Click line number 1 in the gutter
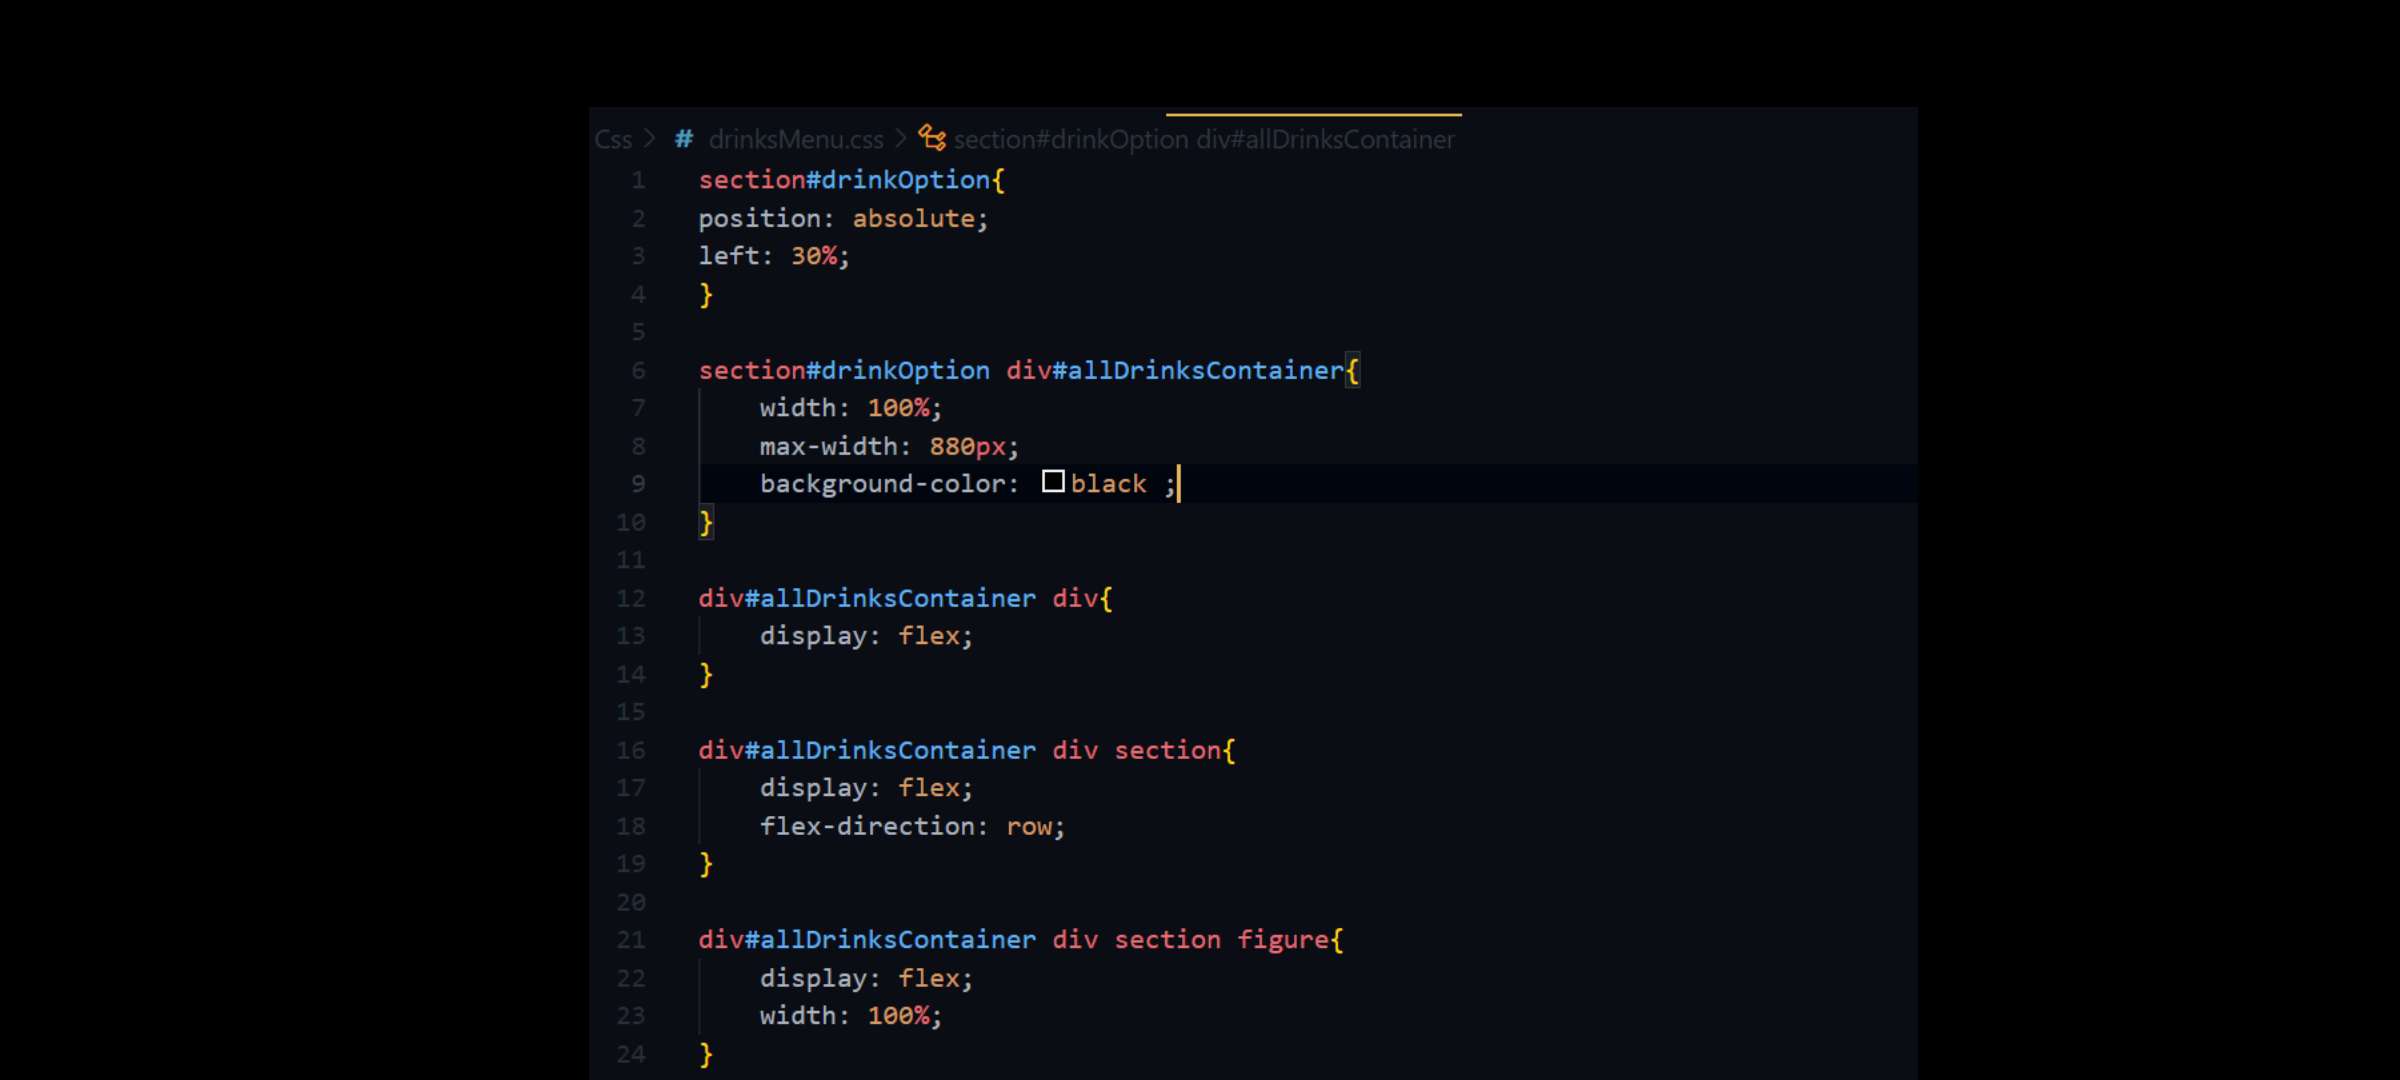Viewport: 2400px width, 1080px height. pos(638,180)
